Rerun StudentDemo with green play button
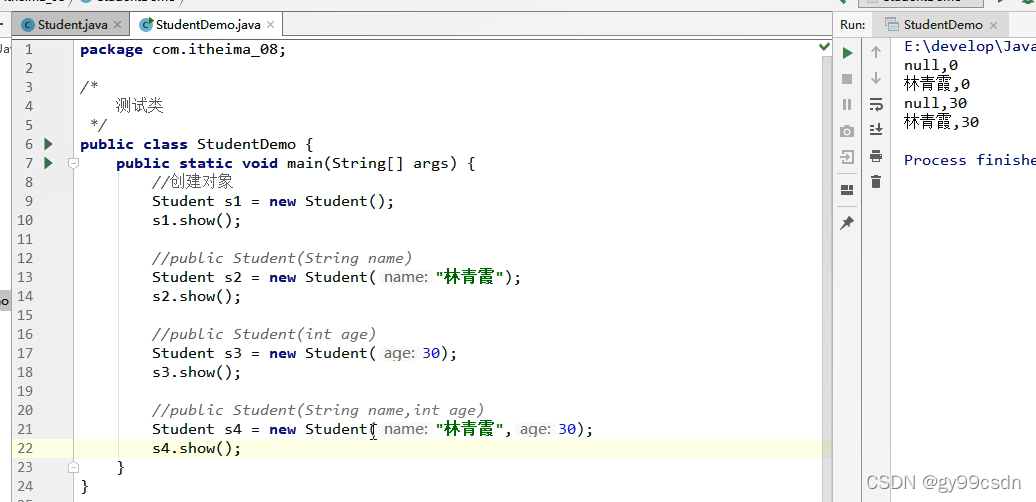Image resolution: width=1036 pixels, height=502 pixels. [847, 53]
